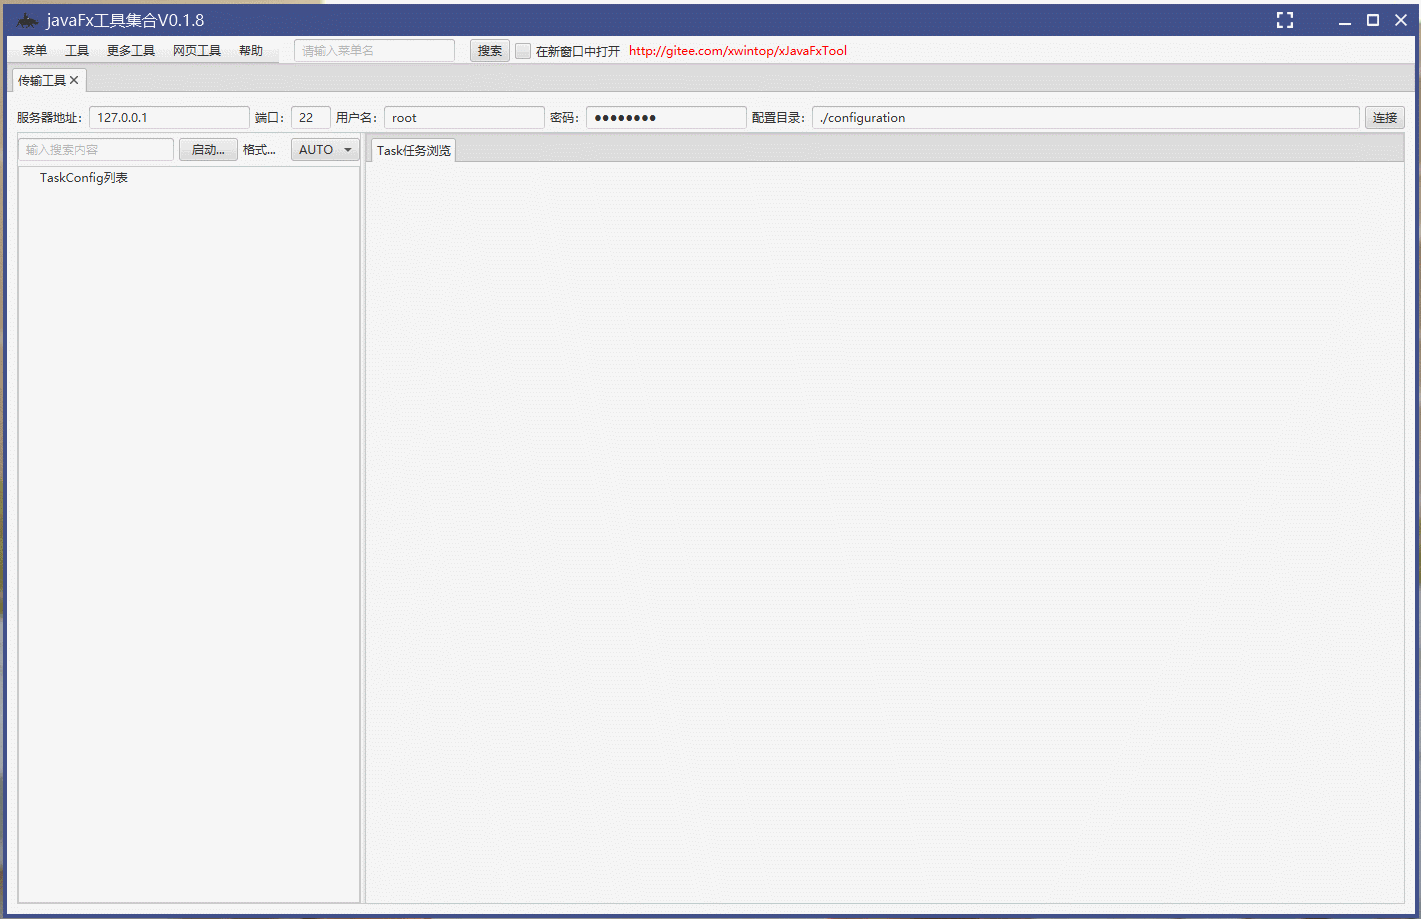1421x919 pixels.
Task: Open the 菜单 menu
Action: coord(35,51)
